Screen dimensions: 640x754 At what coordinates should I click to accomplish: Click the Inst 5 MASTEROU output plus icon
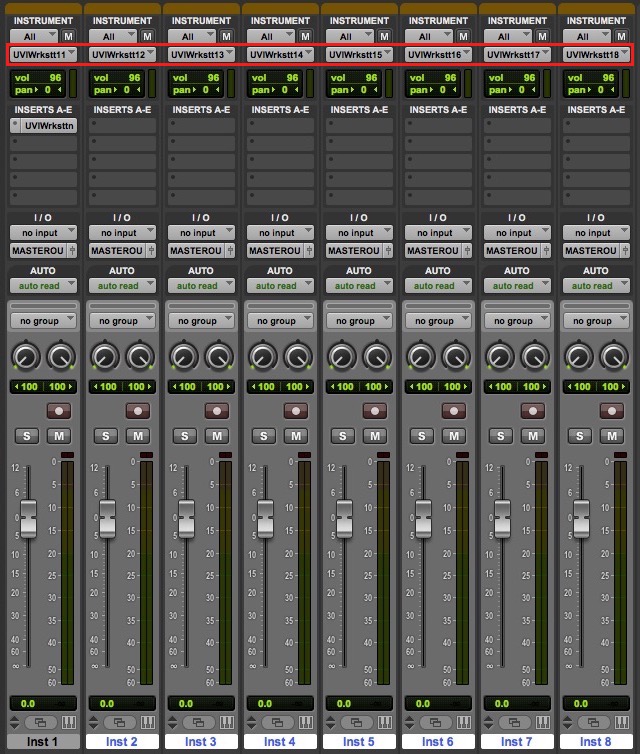[x=388, y=251]
